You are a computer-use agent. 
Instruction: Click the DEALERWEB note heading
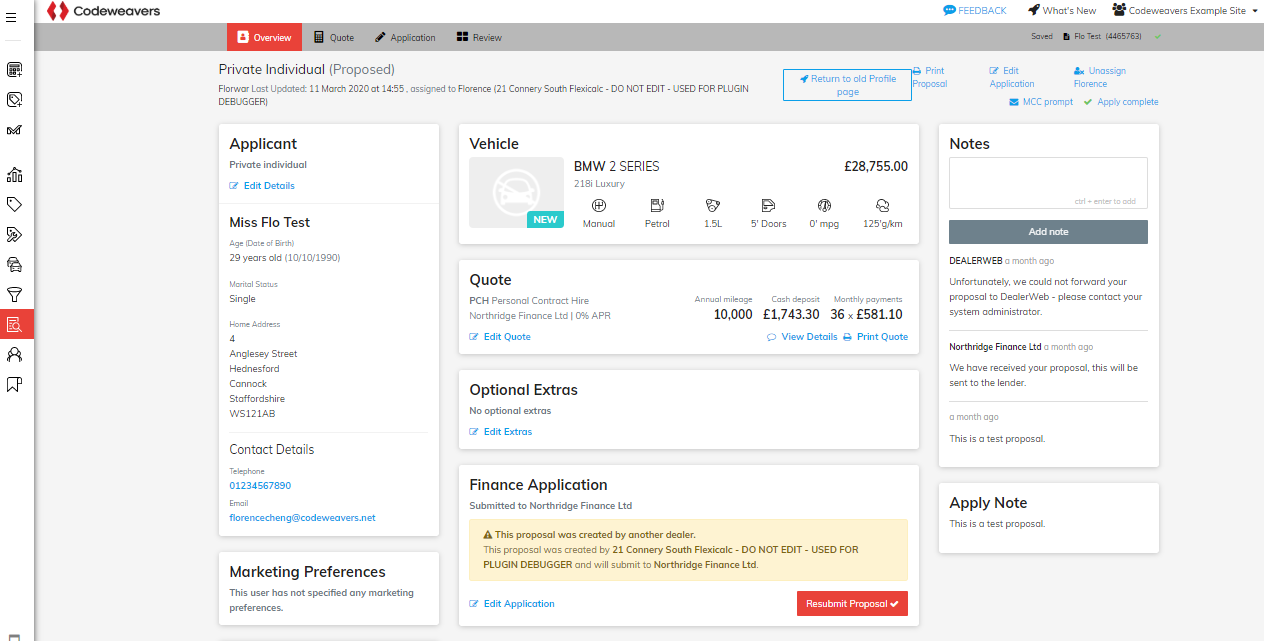[x=975, y=261]
